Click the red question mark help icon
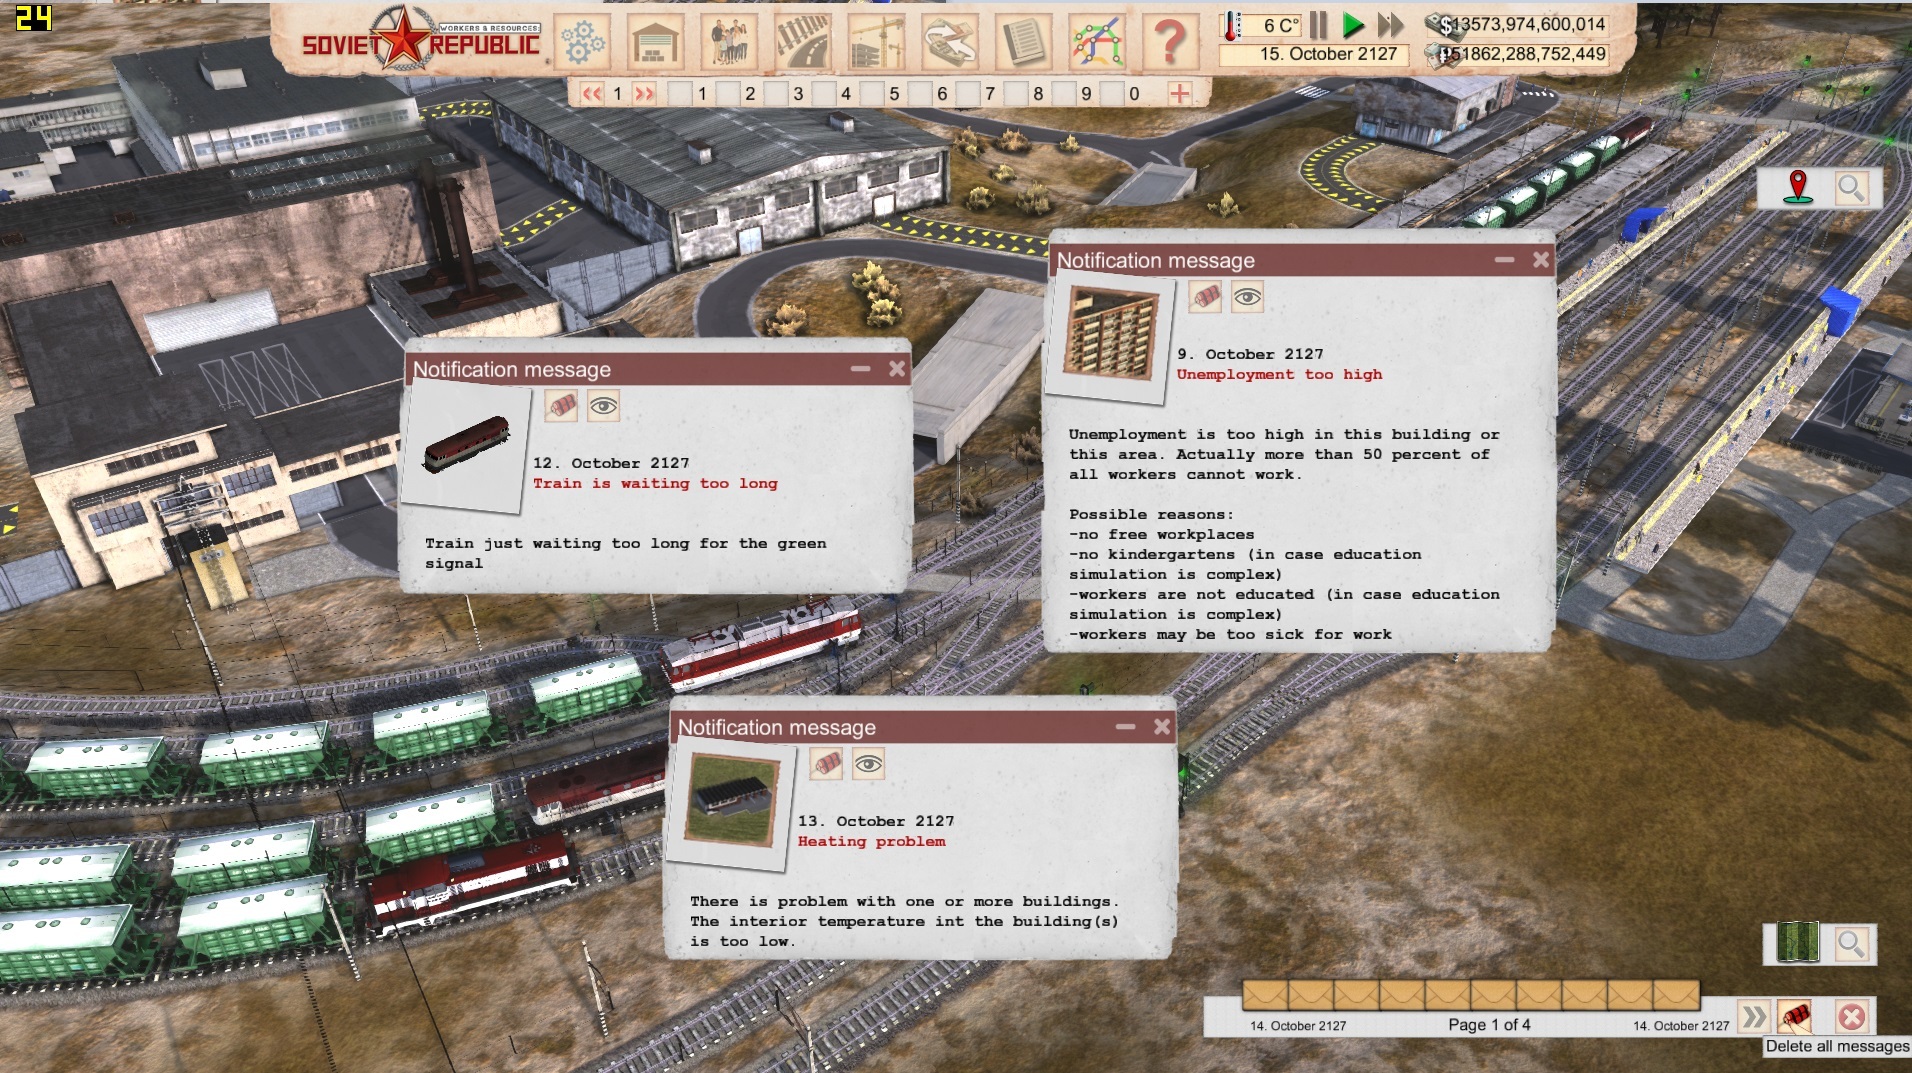Viewport: 1912px width, 1073px height. coord(1170,42)
